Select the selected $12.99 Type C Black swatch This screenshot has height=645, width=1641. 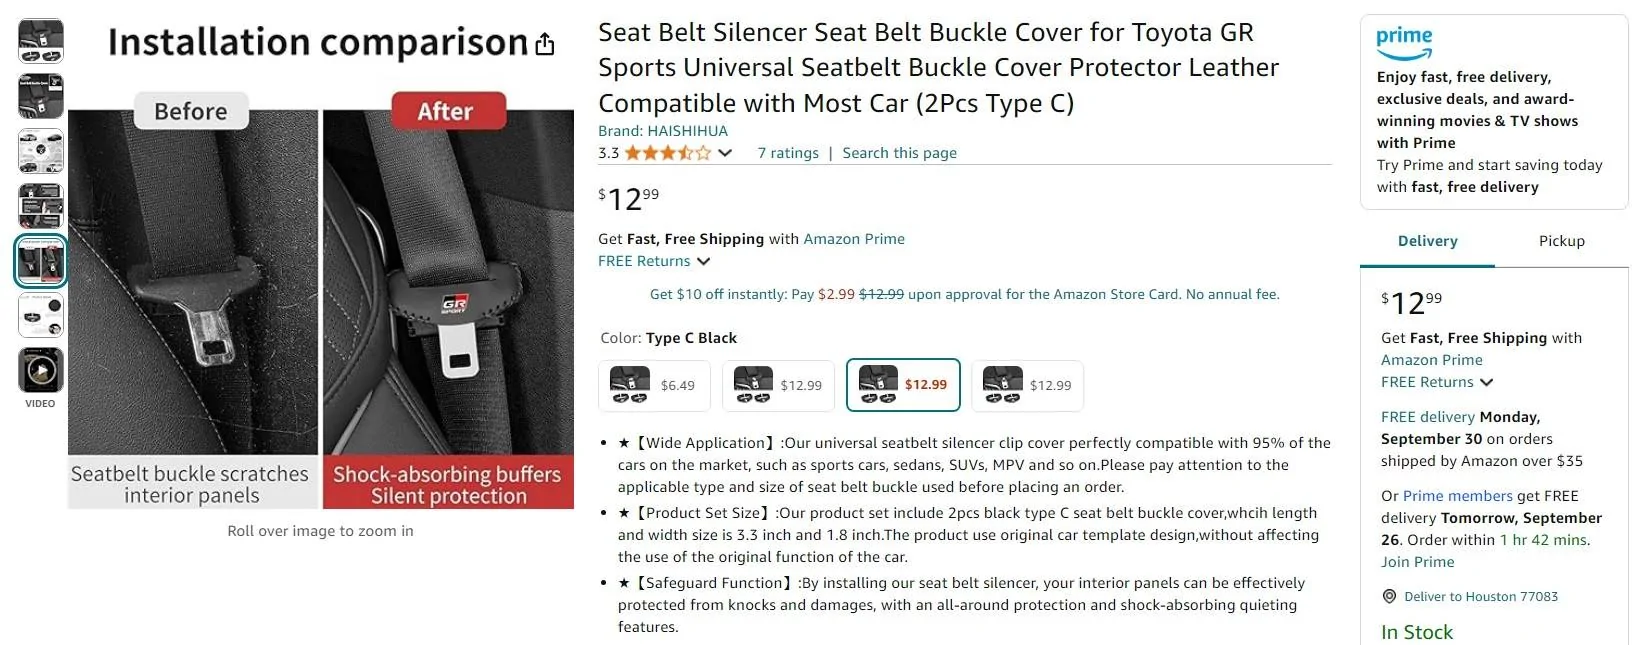[x=903, y=385]
